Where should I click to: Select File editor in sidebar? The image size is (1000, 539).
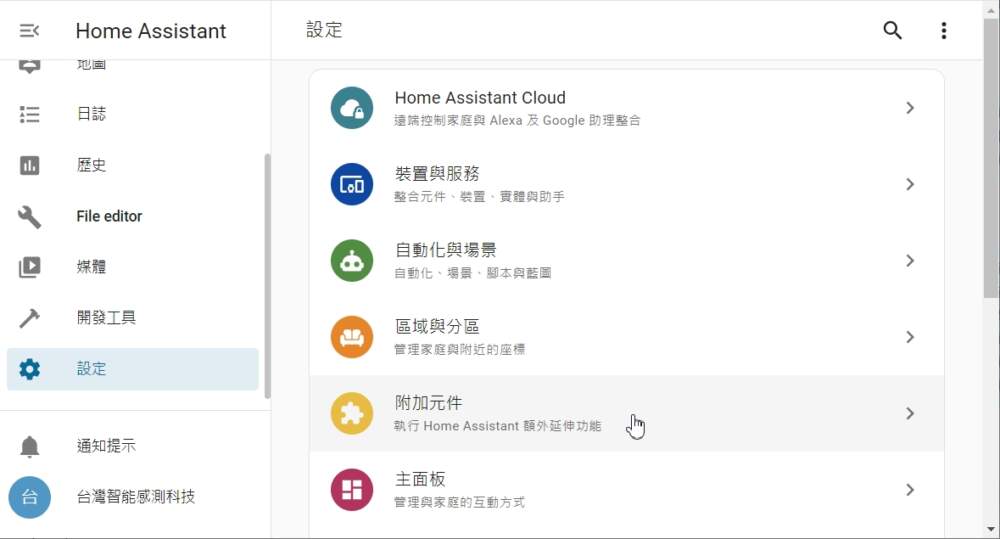click(109, 216)
